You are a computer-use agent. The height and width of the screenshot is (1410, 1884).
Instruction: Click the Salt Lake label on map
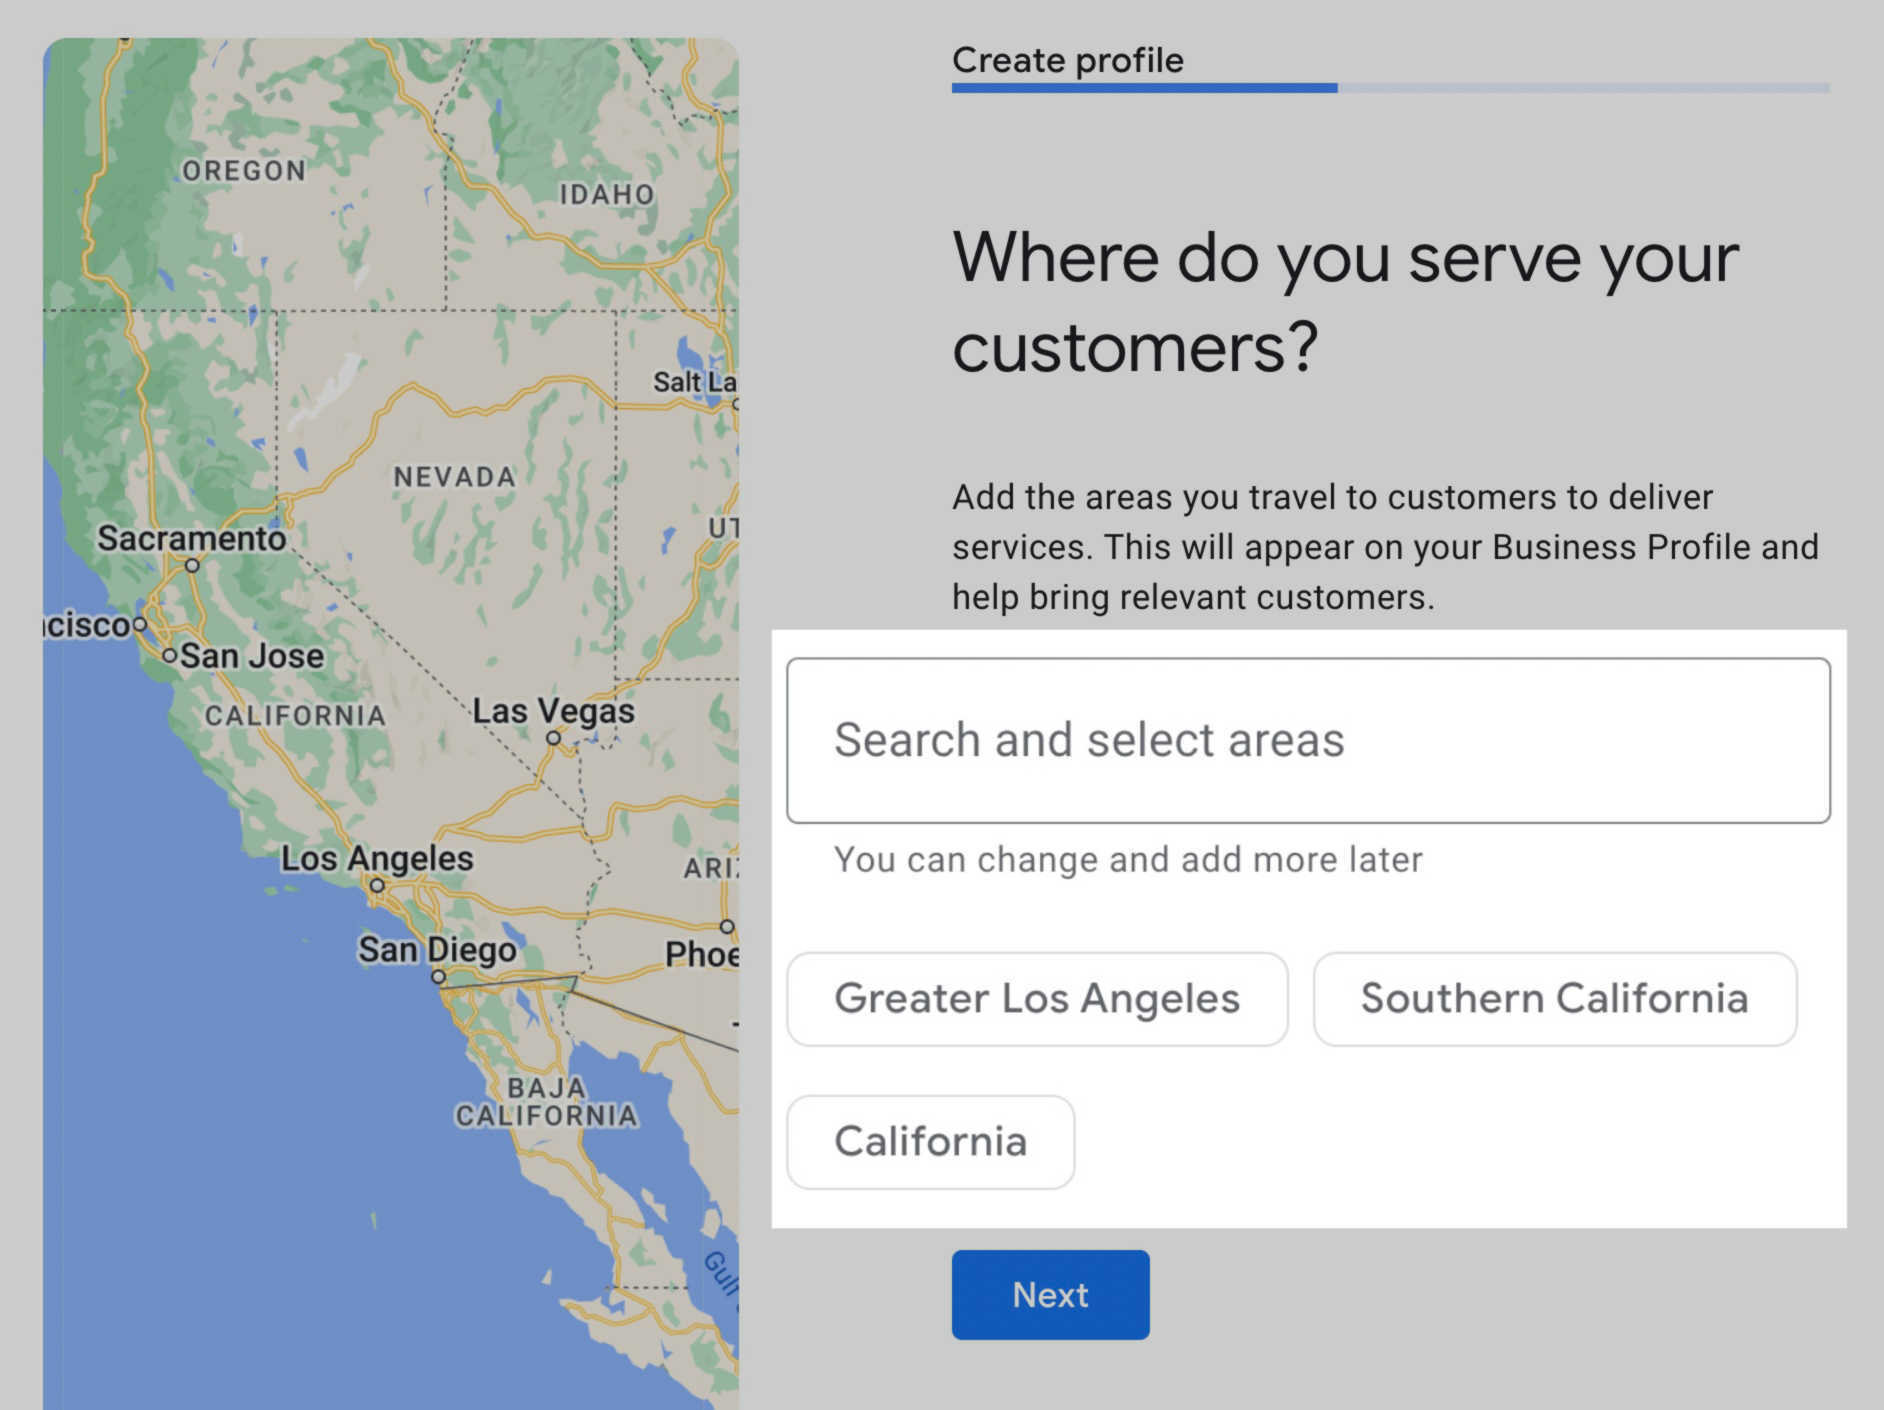coord(694,382)
